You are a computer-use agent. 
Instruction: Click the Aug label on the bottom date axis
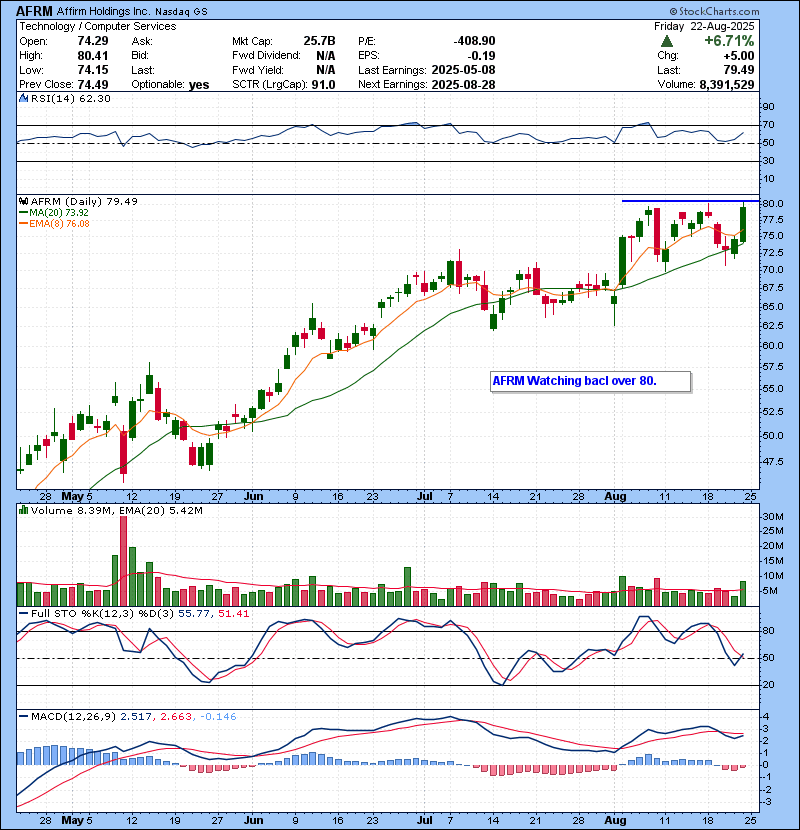[x=615, y=820]
